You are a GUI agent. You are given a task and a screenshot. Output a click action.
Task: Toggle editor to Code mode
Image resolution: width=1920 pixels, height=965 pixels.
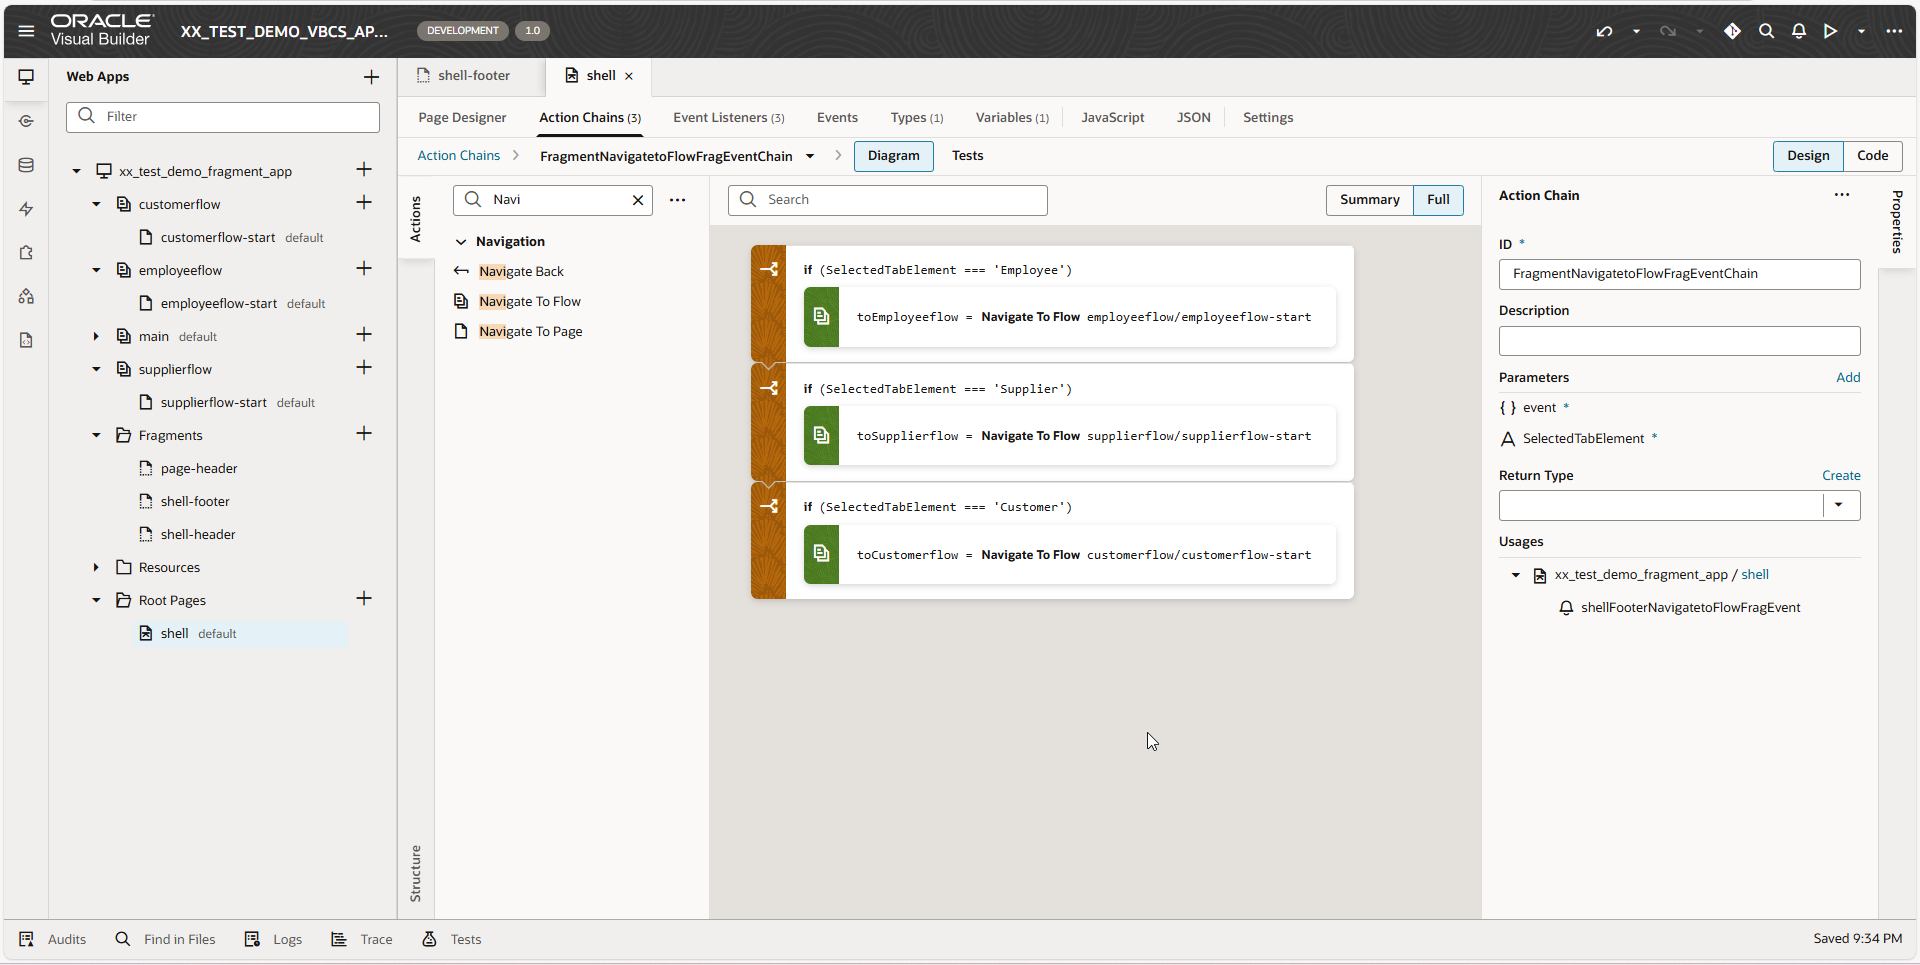pos(1872,156)
